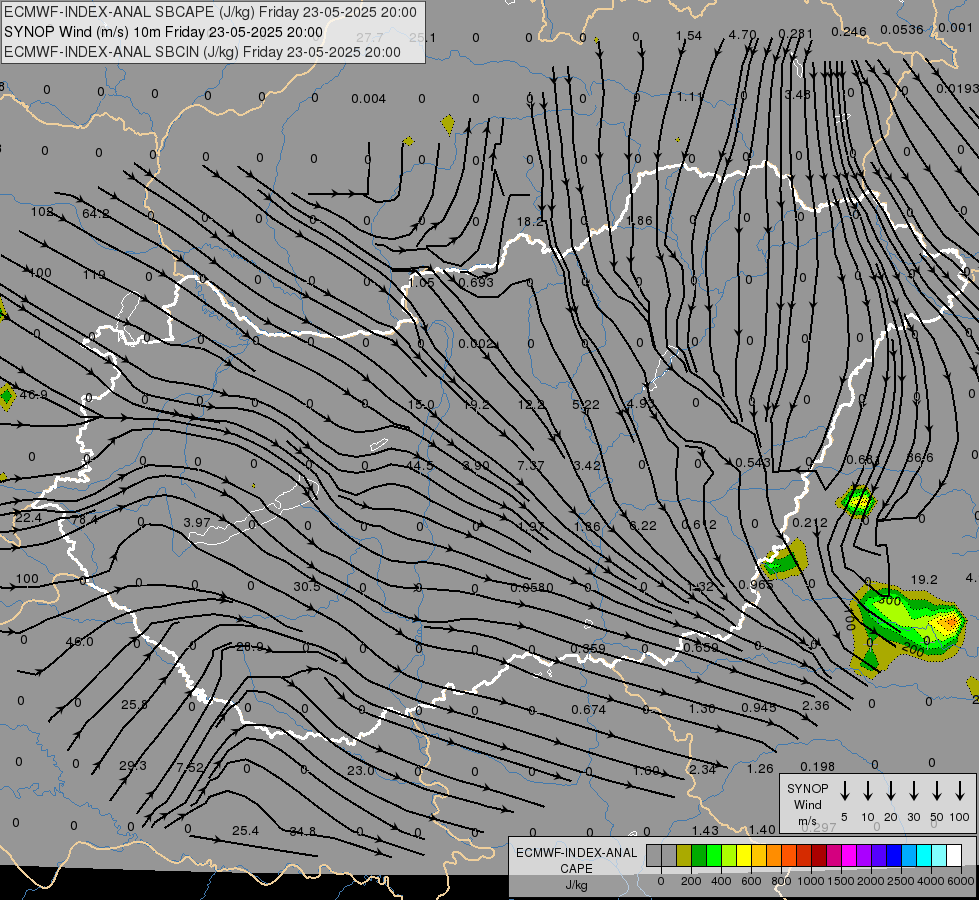979x900 pixels.
Task: Click the 20 m/s wind arrow in legend
Action: [x=890, y=791]
